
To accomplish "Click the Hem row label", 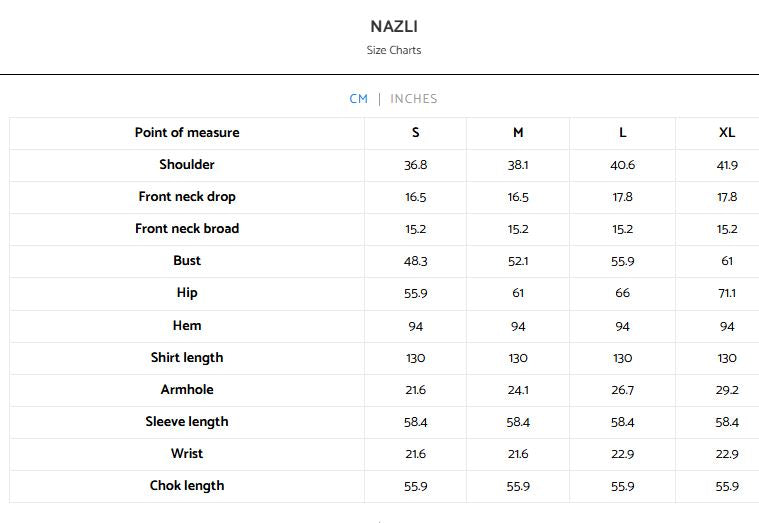I will [187, 325].
